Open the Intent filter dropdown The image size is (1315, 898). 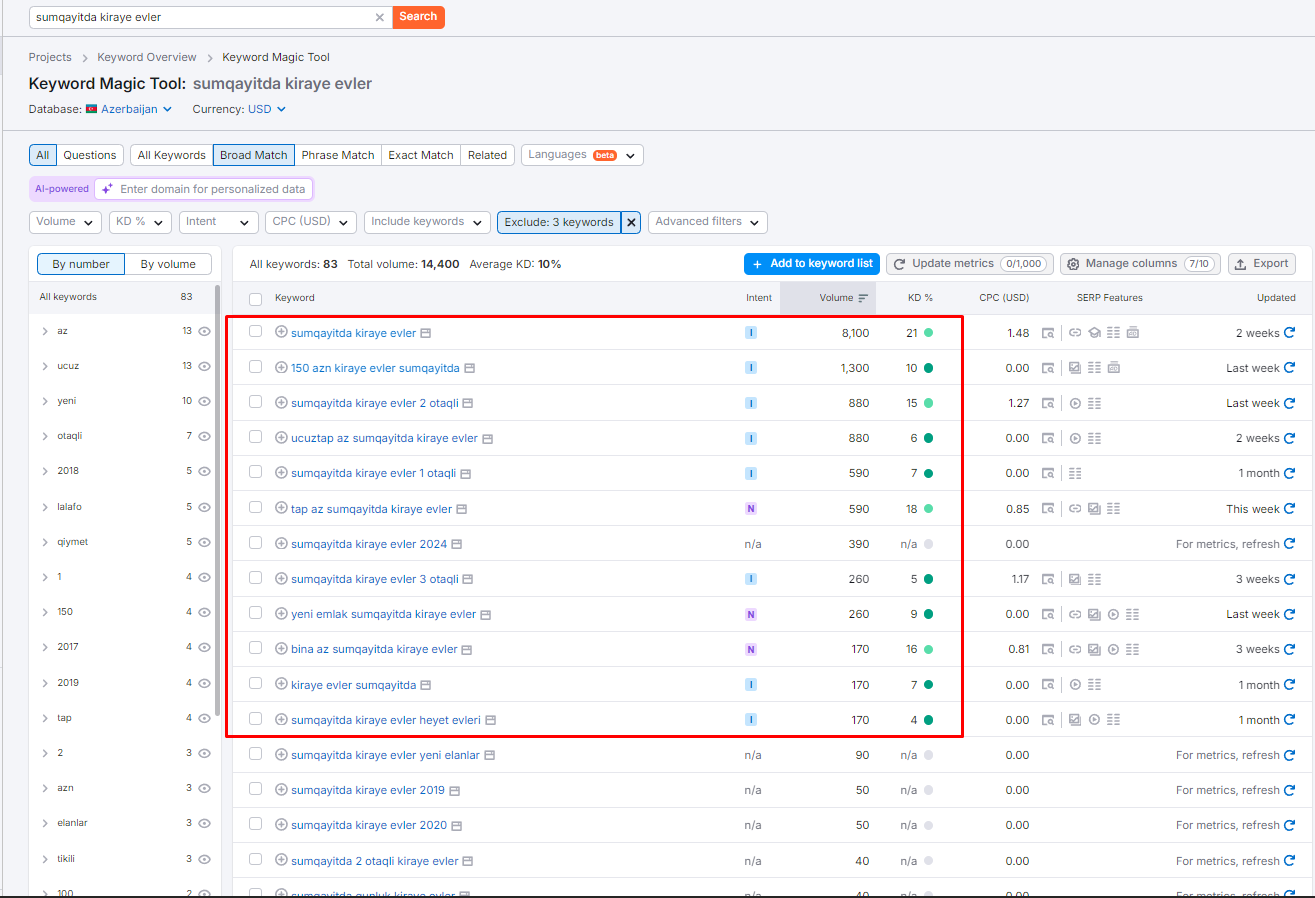(219, 222)
